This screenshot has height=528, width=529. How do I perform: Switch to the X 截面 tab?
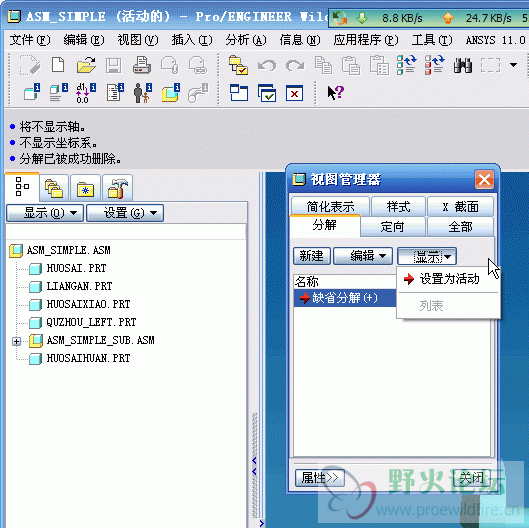(x=461, y=206)
